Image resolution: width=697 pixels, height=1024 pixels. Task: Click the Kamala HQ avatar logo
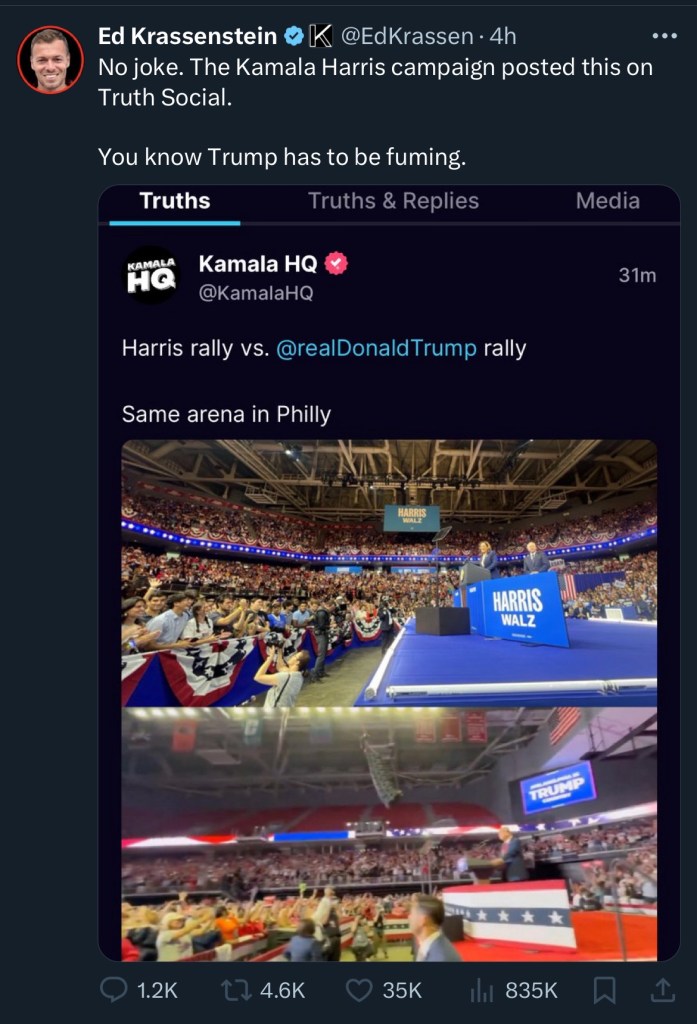pos(150,276)
